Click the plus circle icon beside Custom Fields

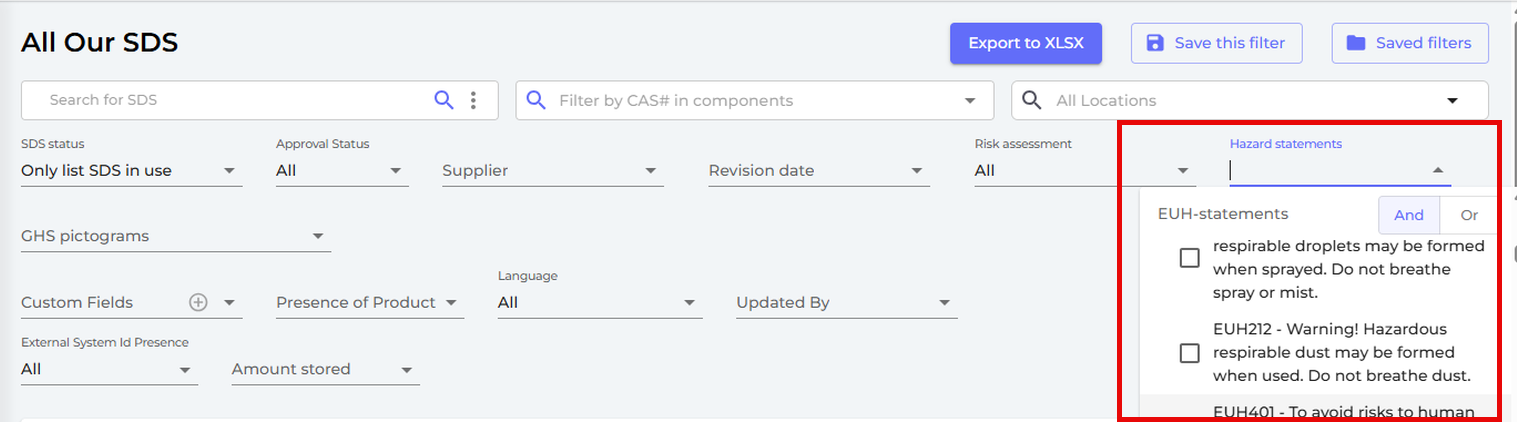pyautogui.click(x=198, y=302)
